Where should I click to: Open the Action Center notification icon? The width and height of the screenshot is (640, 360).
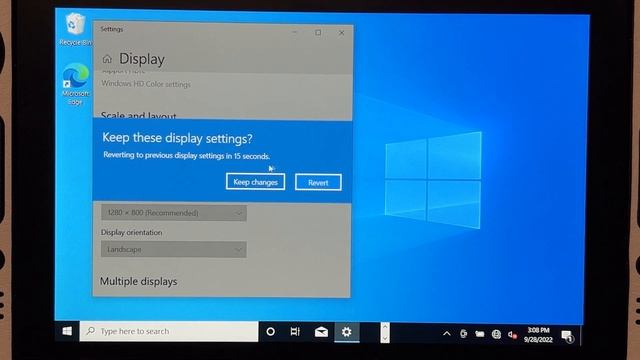point(567,336)
